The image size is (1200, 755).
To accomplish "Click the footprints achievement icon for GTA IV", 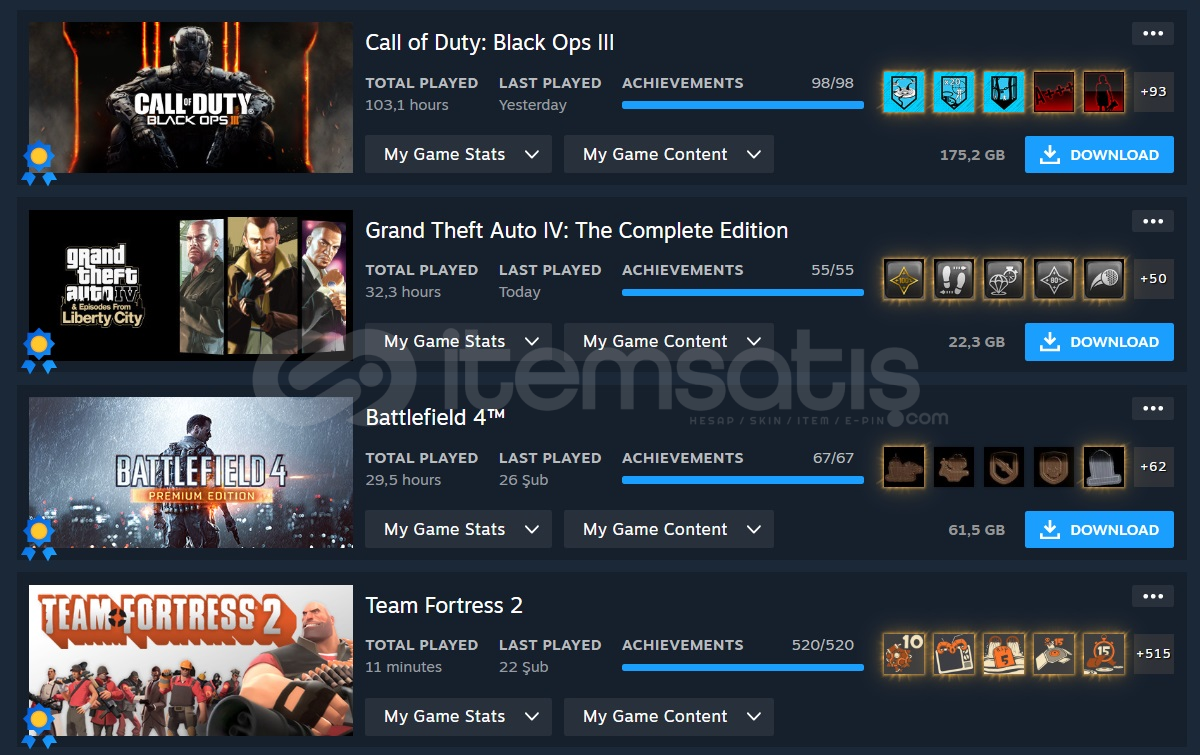I will (x=954, y=279).
